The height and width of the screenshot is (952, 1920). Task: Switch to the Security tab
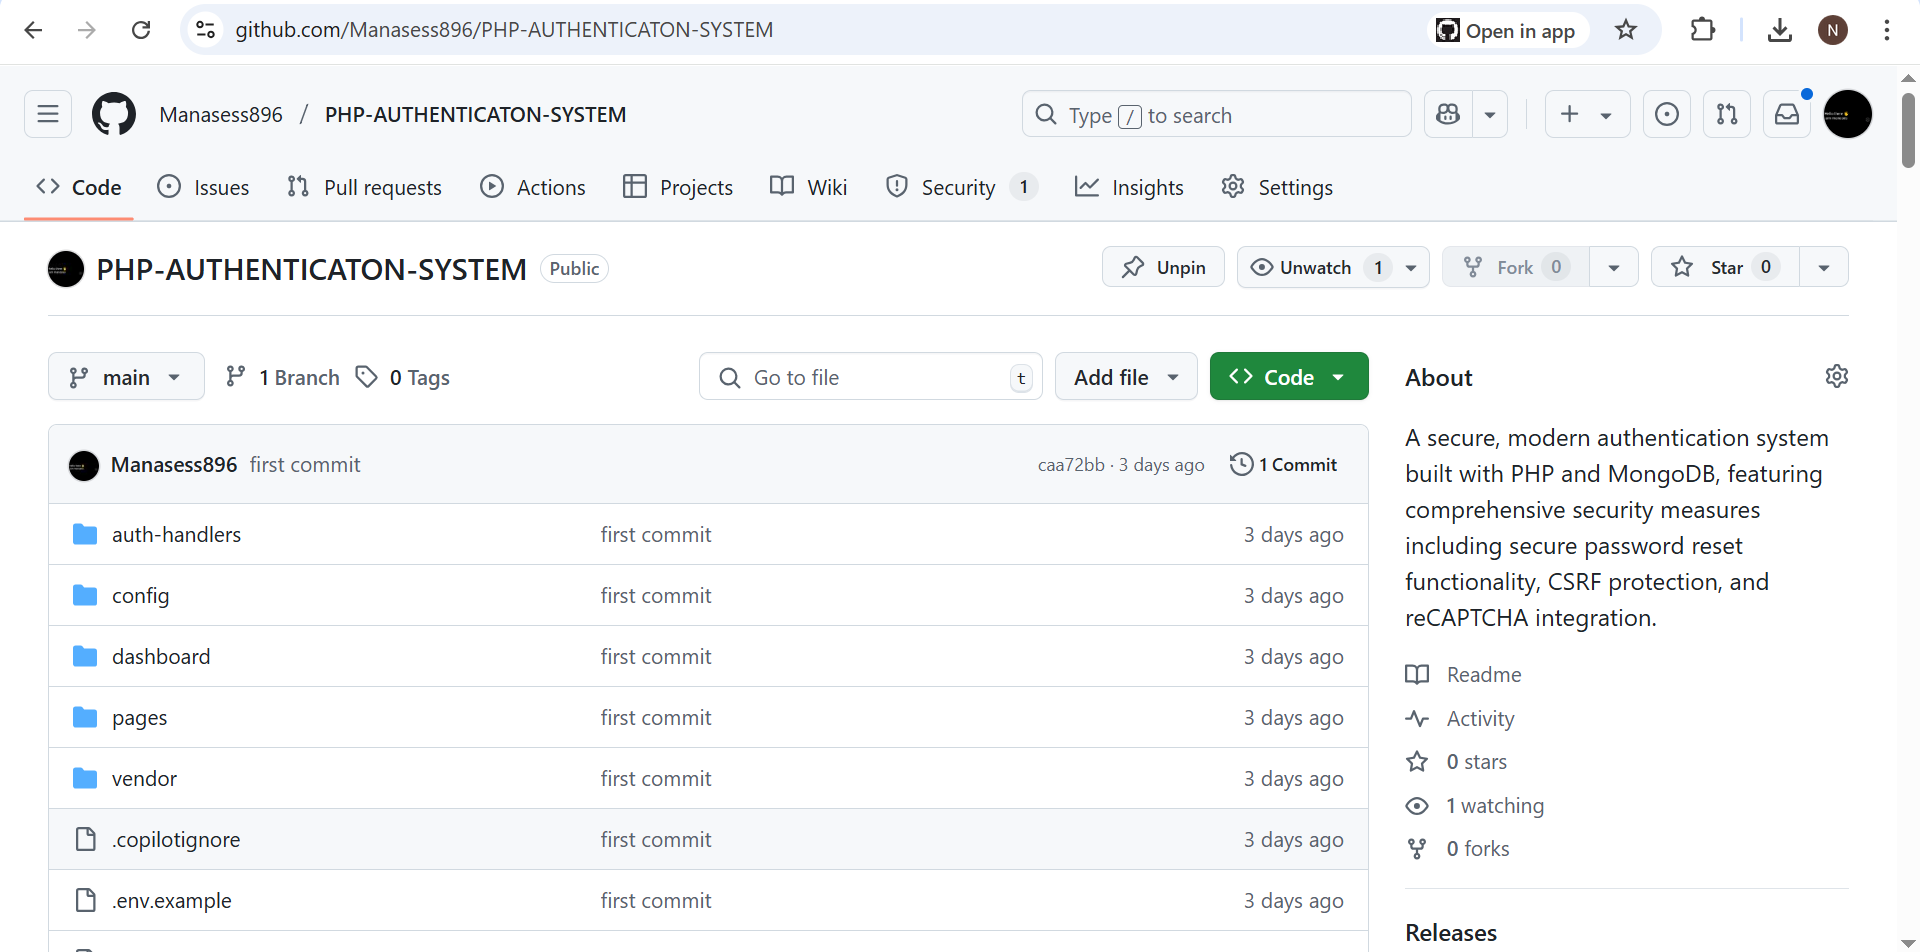(x=962, y=187)
